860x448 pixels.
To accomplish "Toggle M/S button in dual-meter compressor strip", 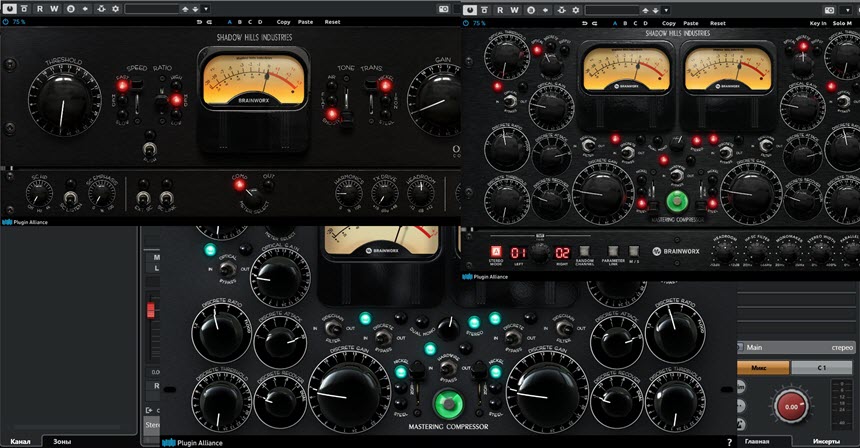I will 633,251.
